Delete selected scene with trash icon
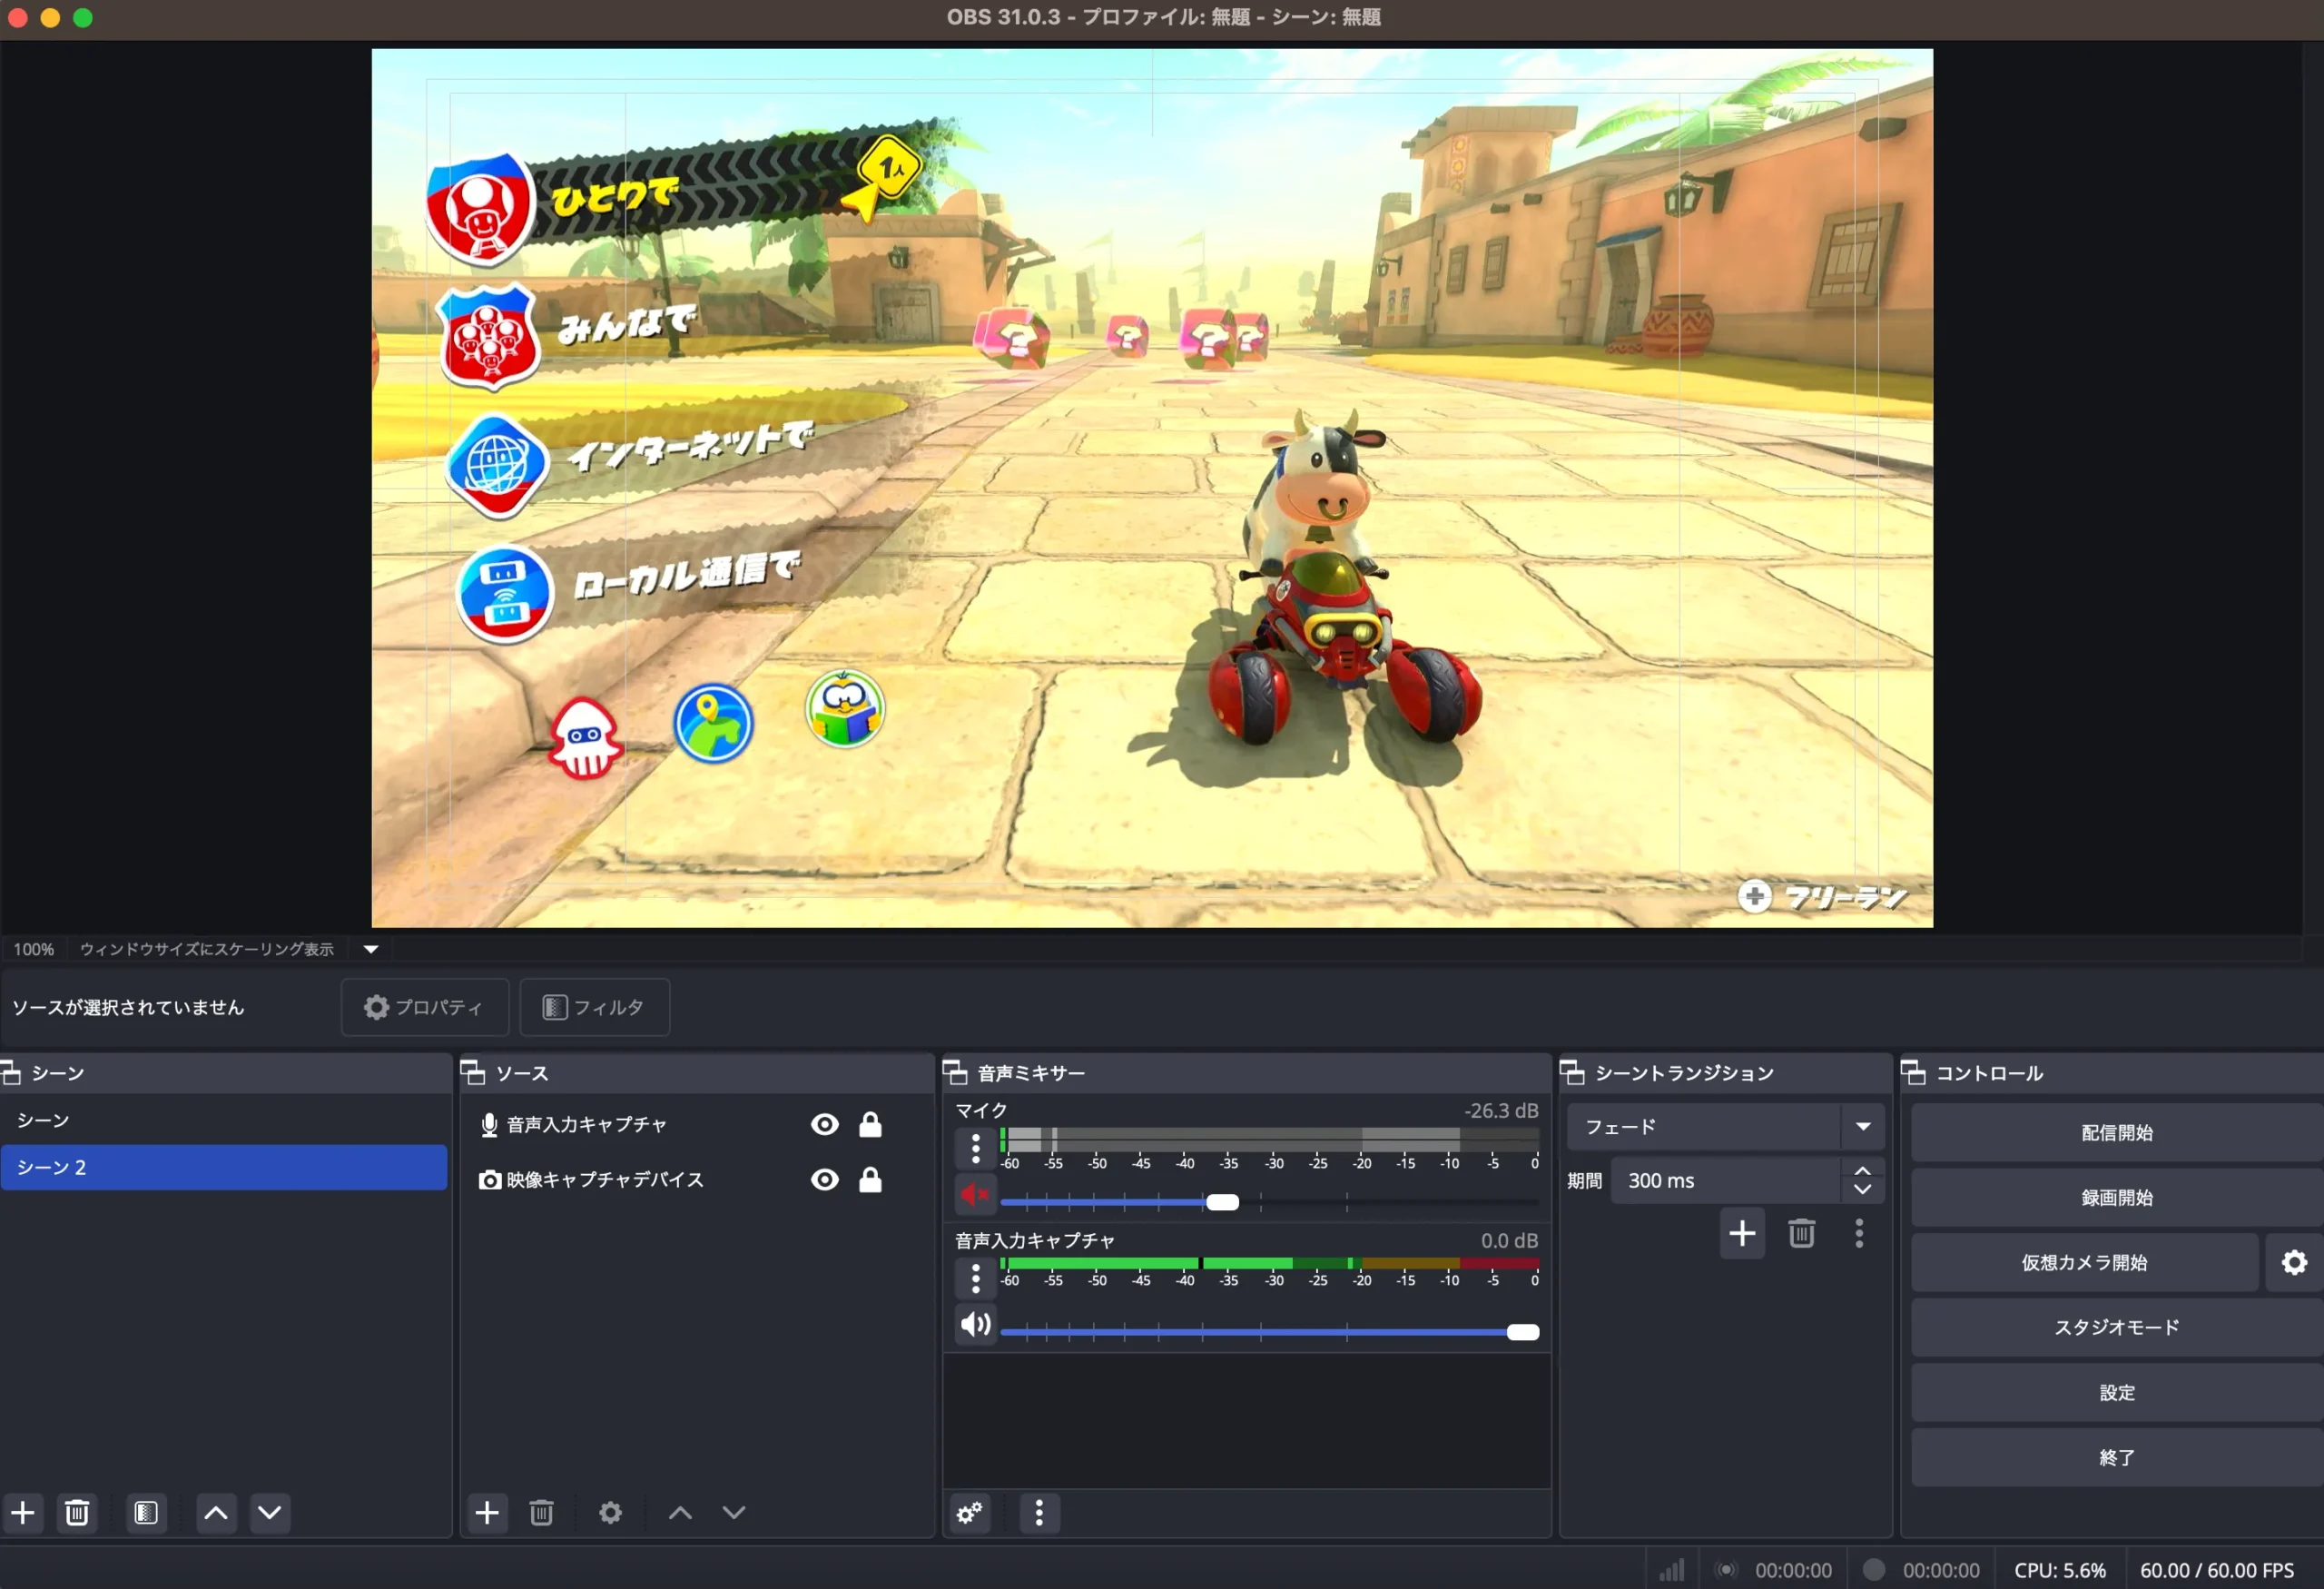The image size is (2324, 1589). (77, 1512)
